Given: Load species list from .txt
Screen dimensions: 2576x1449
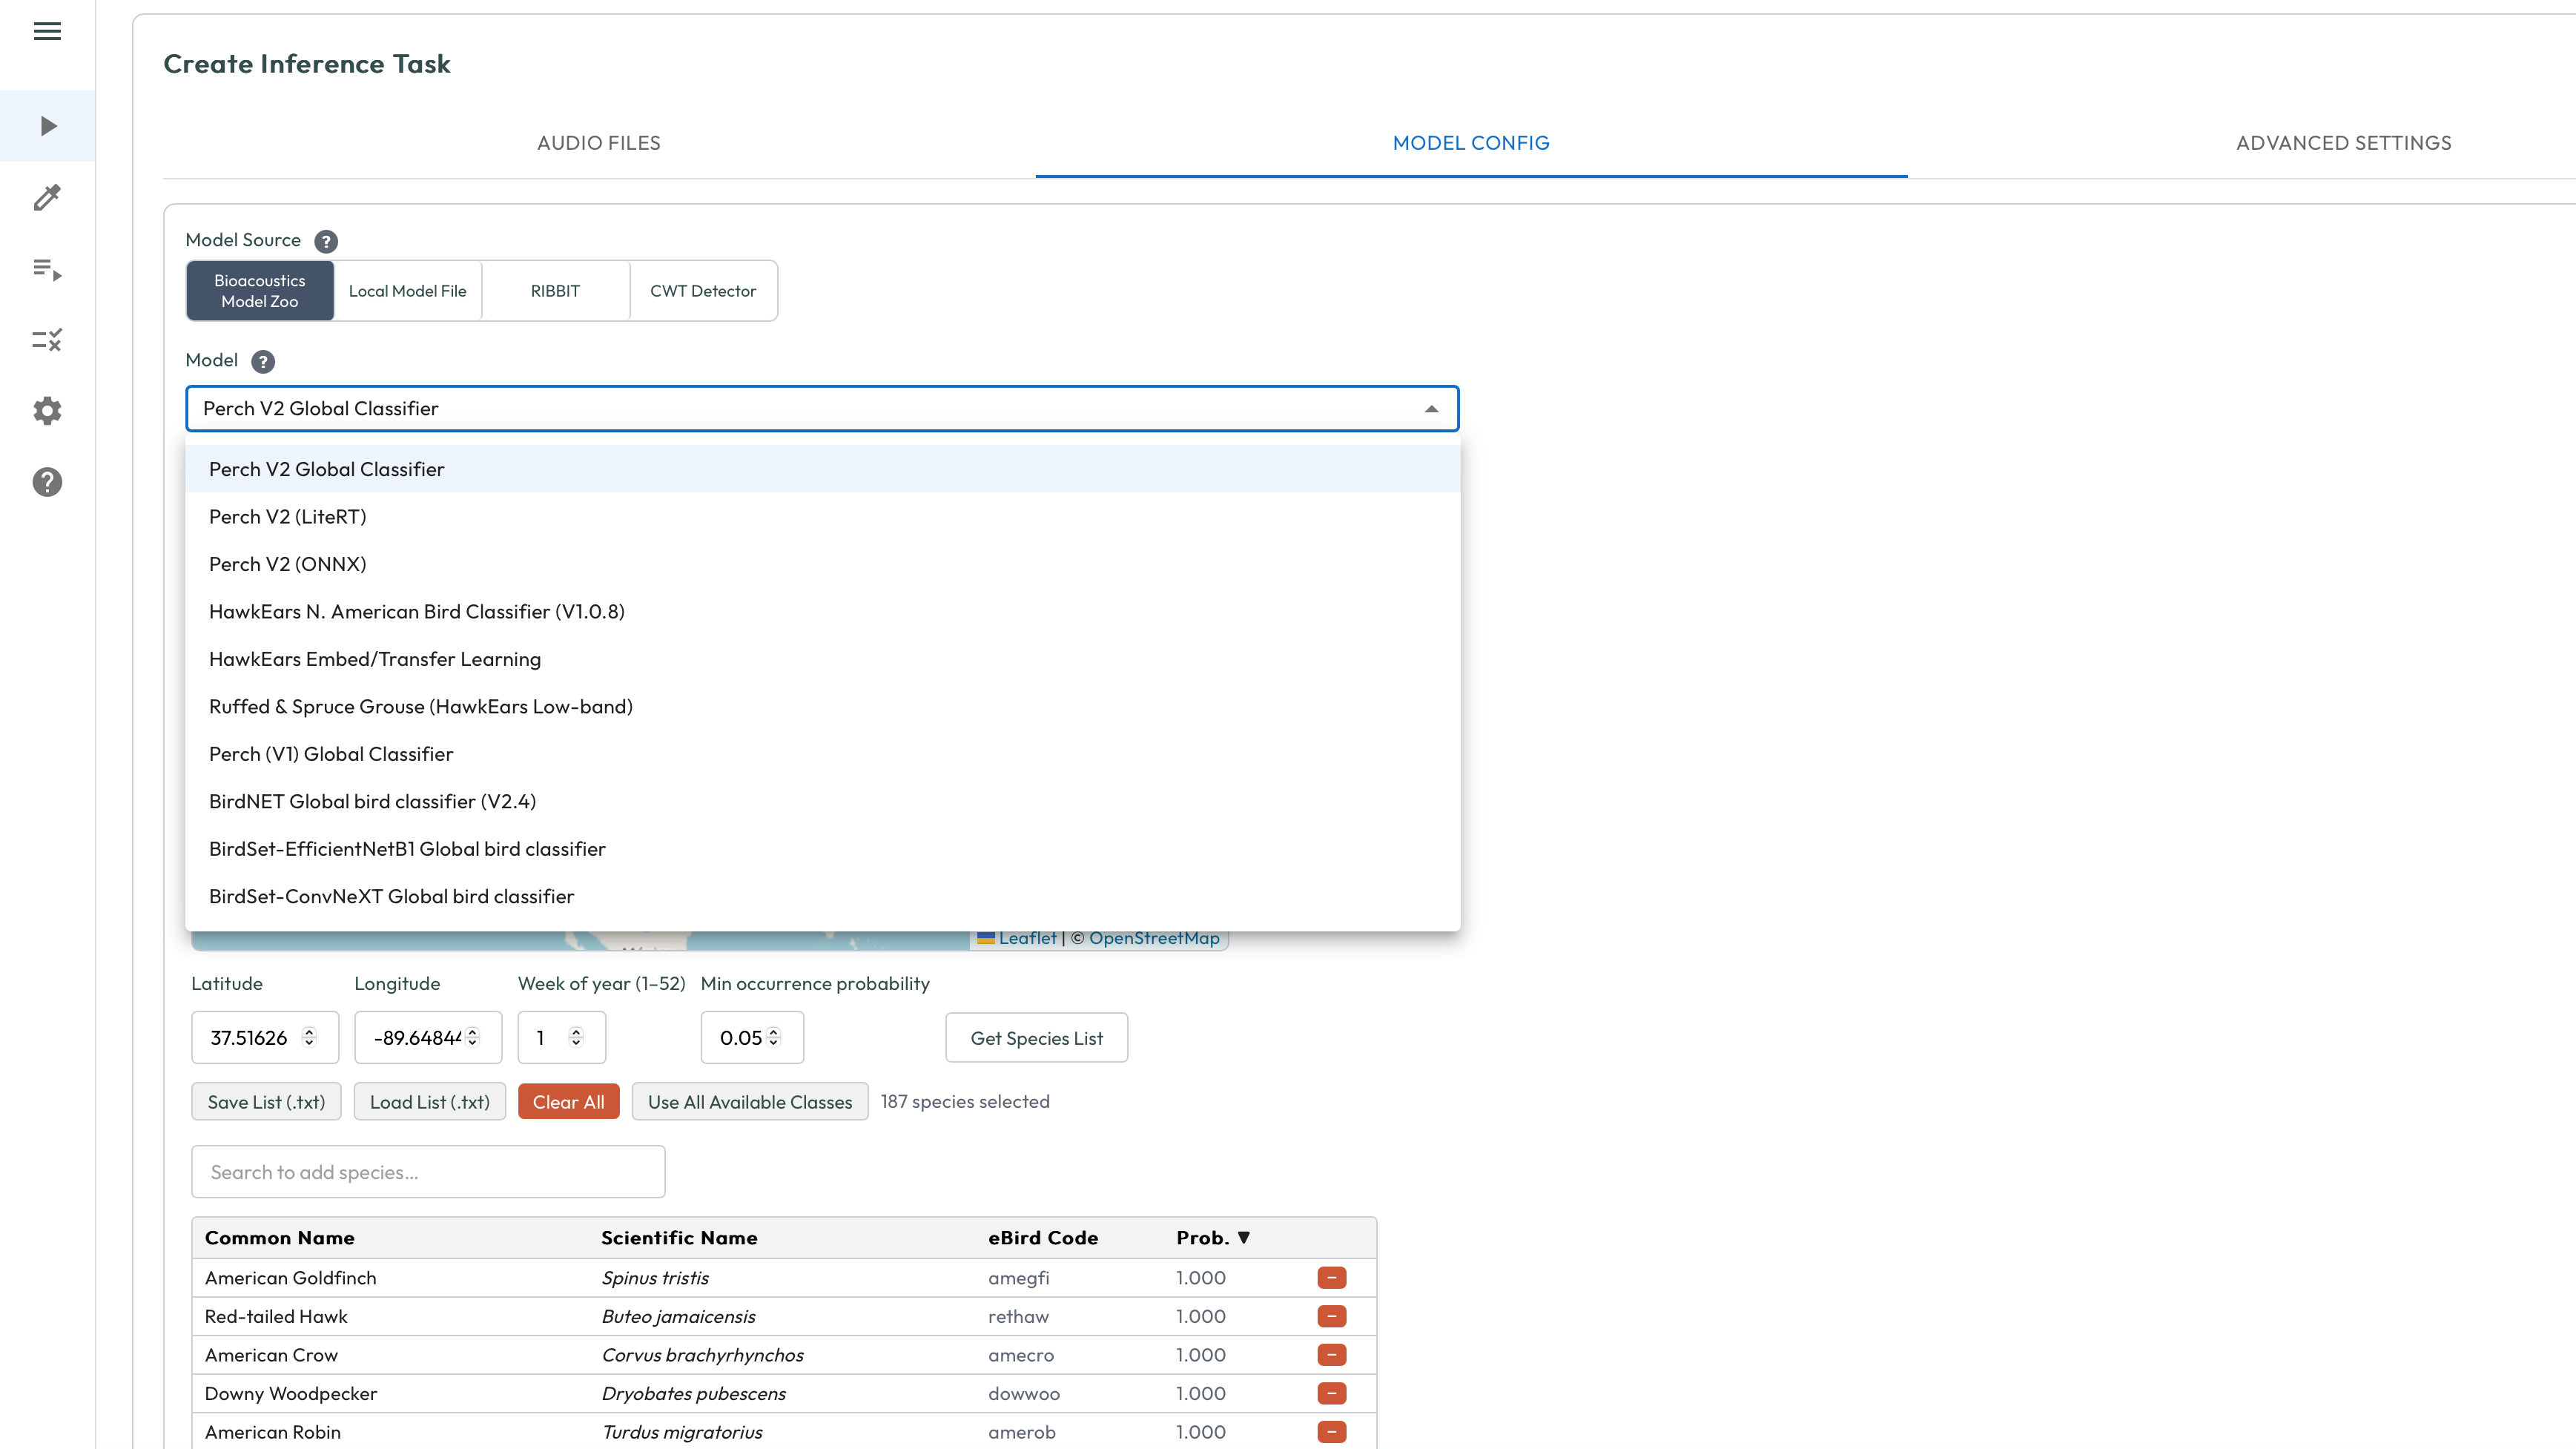Looking at the screenshot, I should click(430, 1102).
